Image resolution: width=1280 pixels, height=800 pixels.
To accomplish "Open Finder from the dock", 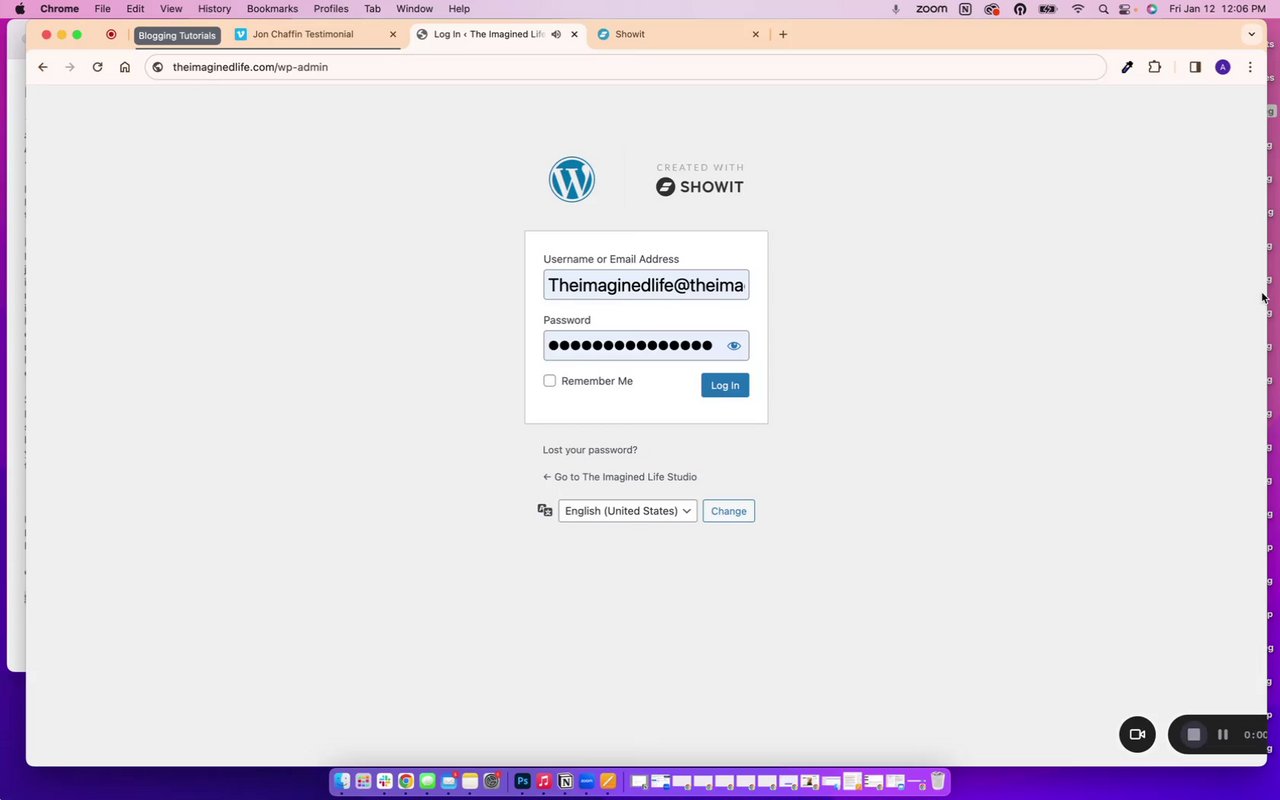I will [342, 781].
